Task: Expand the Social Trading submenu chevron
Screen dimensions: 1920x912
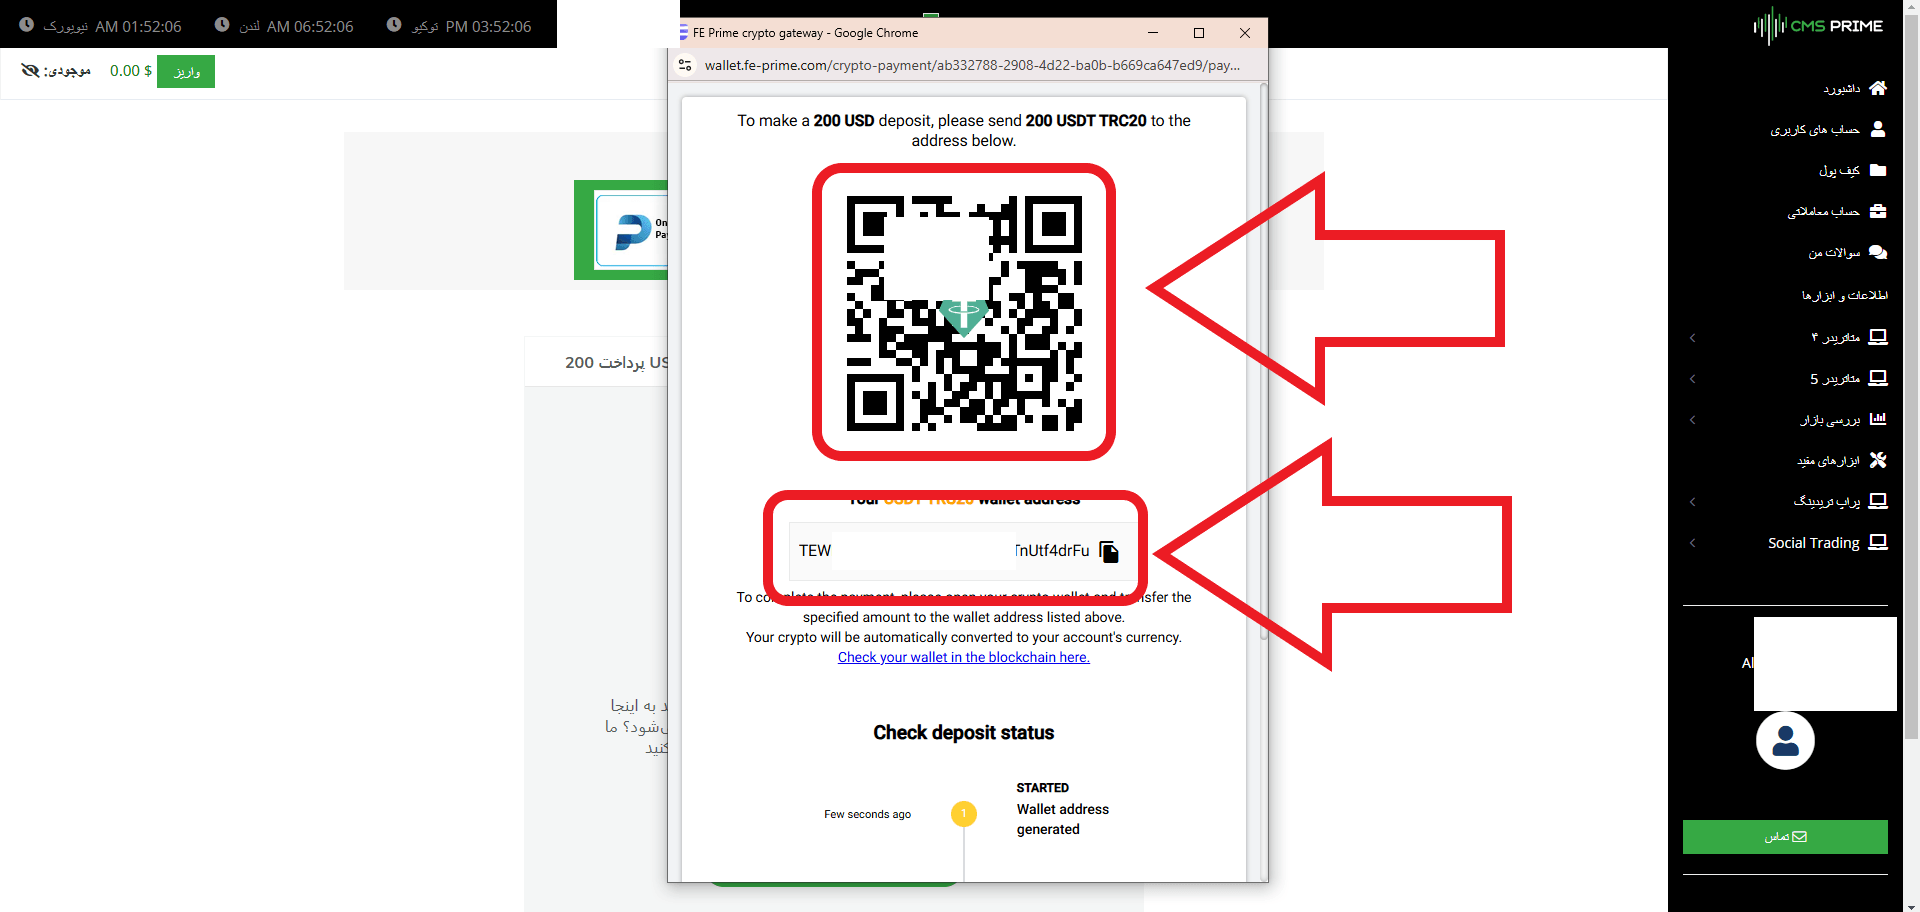Action: point(1692,543)
